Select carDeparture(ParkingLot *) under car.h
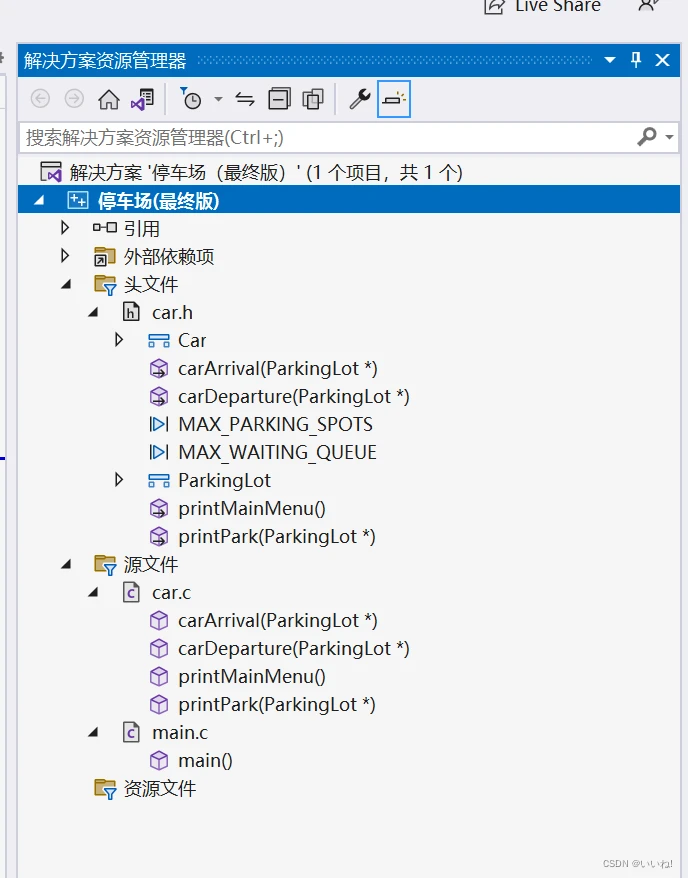The image size is (688, 878). click(294, 396)
